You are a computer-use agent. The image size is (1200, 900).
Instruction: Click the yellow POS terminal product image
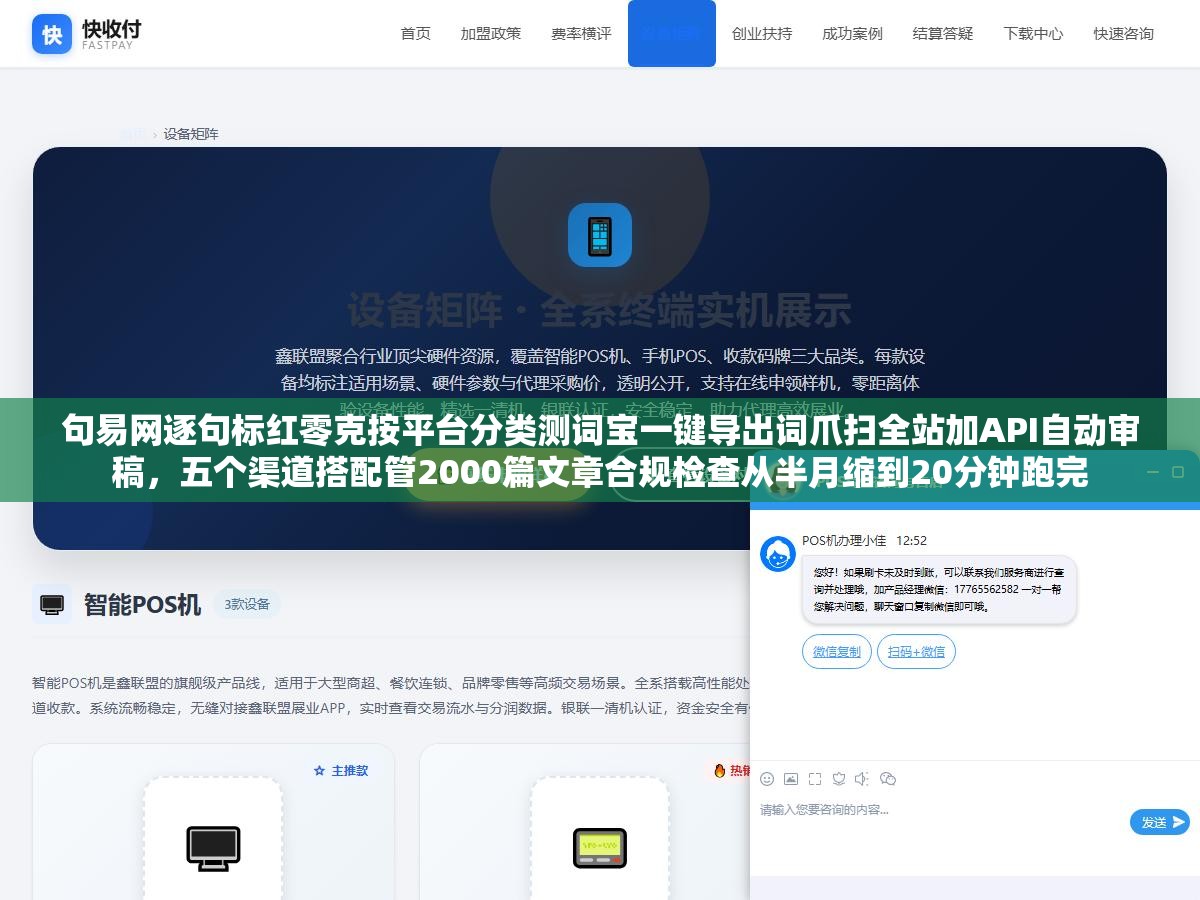[x=600, y=848]
